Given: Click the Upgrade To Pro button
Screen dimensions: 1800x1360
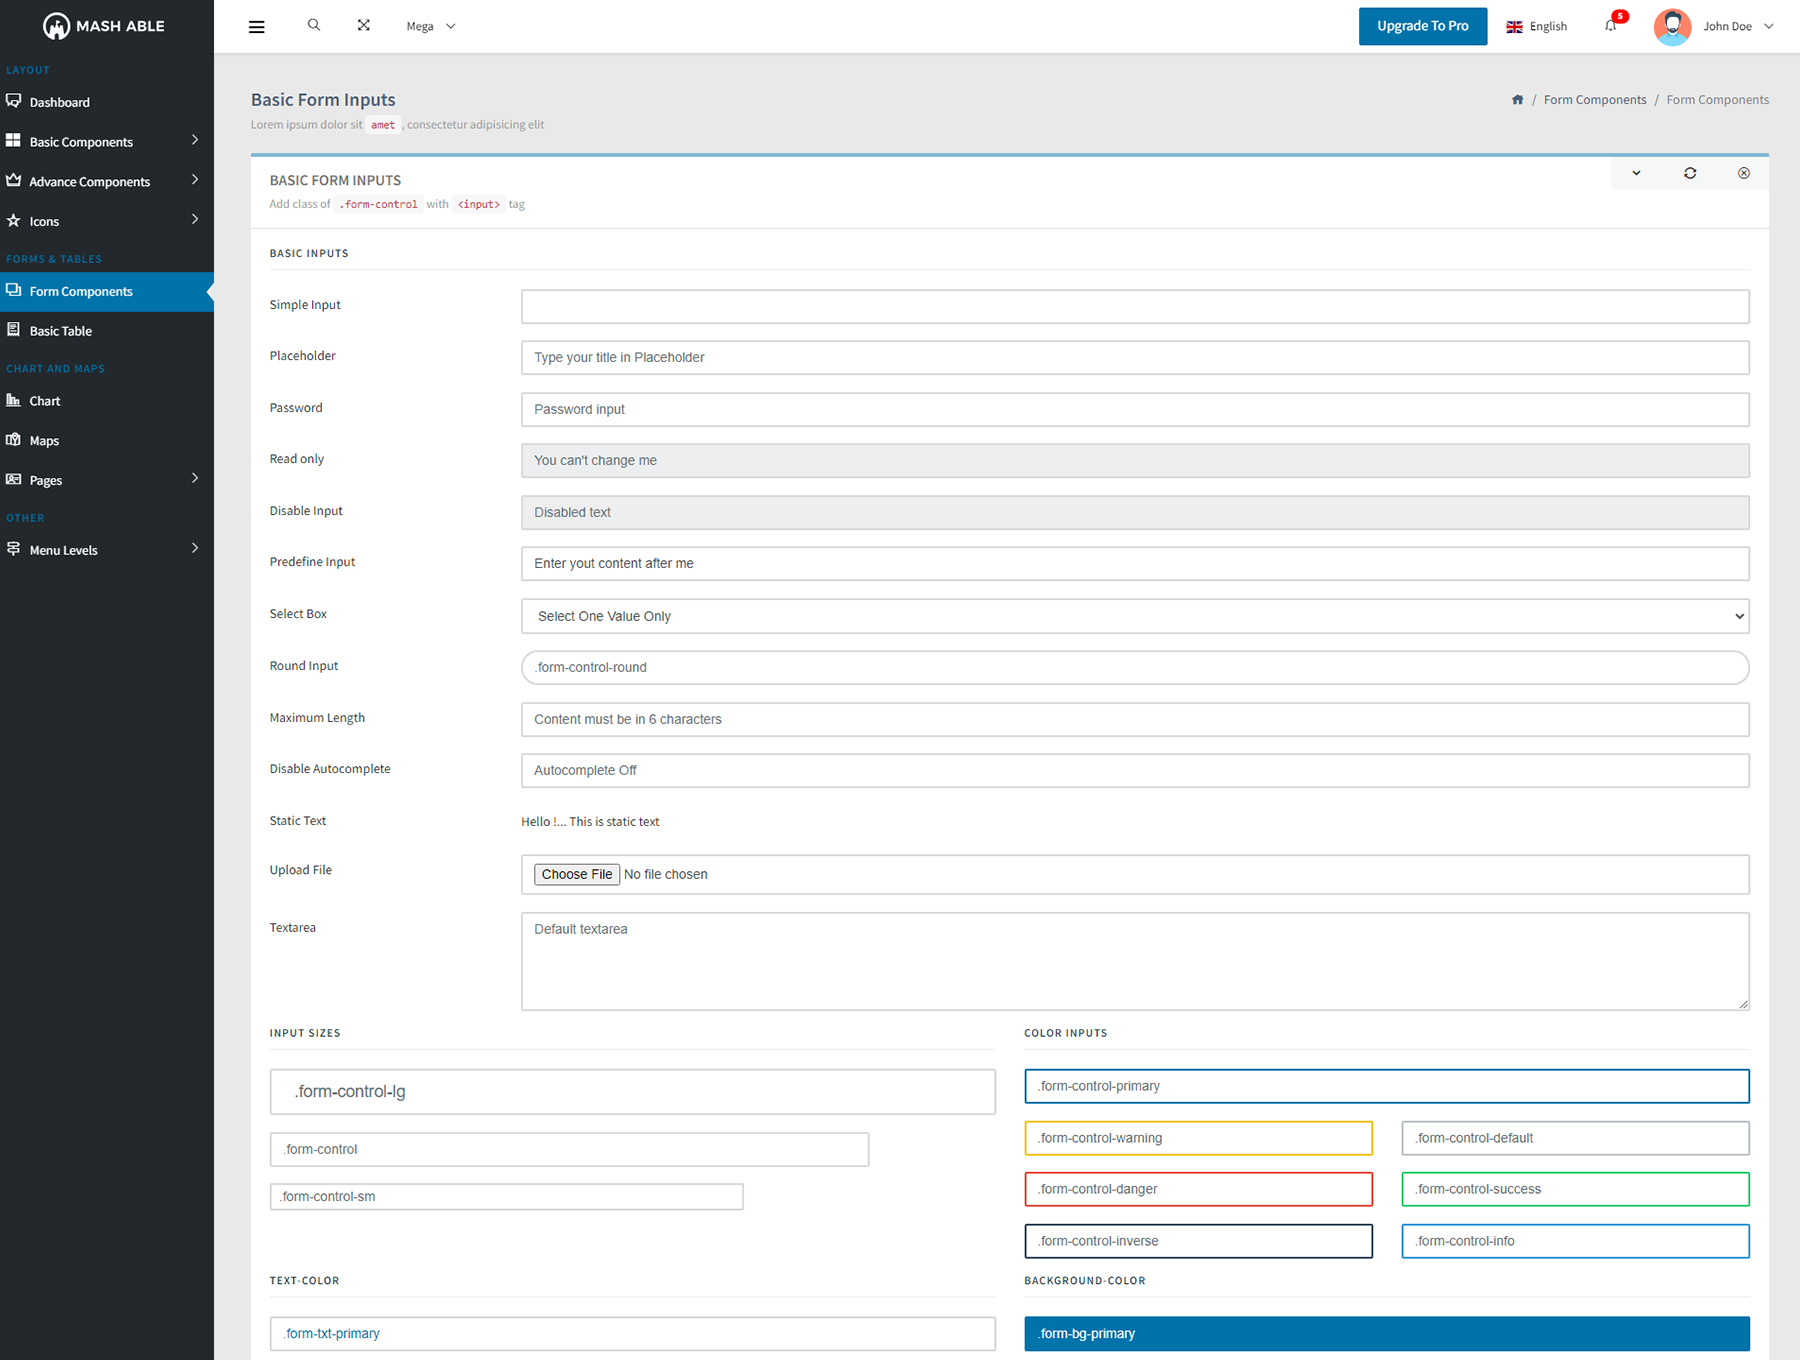Looking at the screenshot, I should [x=1422, y=26].
